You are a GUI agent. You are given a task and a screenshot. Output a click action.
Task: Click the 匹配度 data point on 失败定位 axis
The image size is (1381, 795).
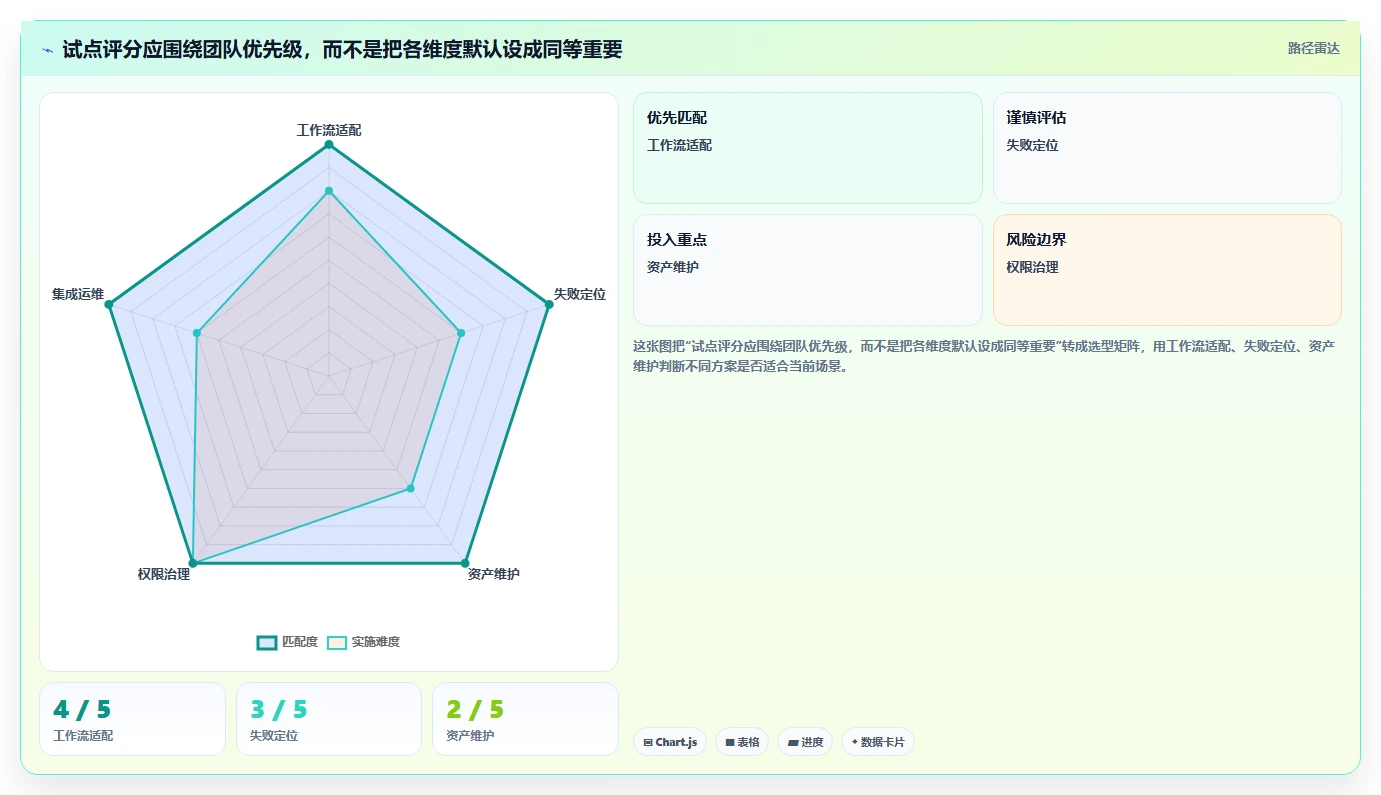548,305
